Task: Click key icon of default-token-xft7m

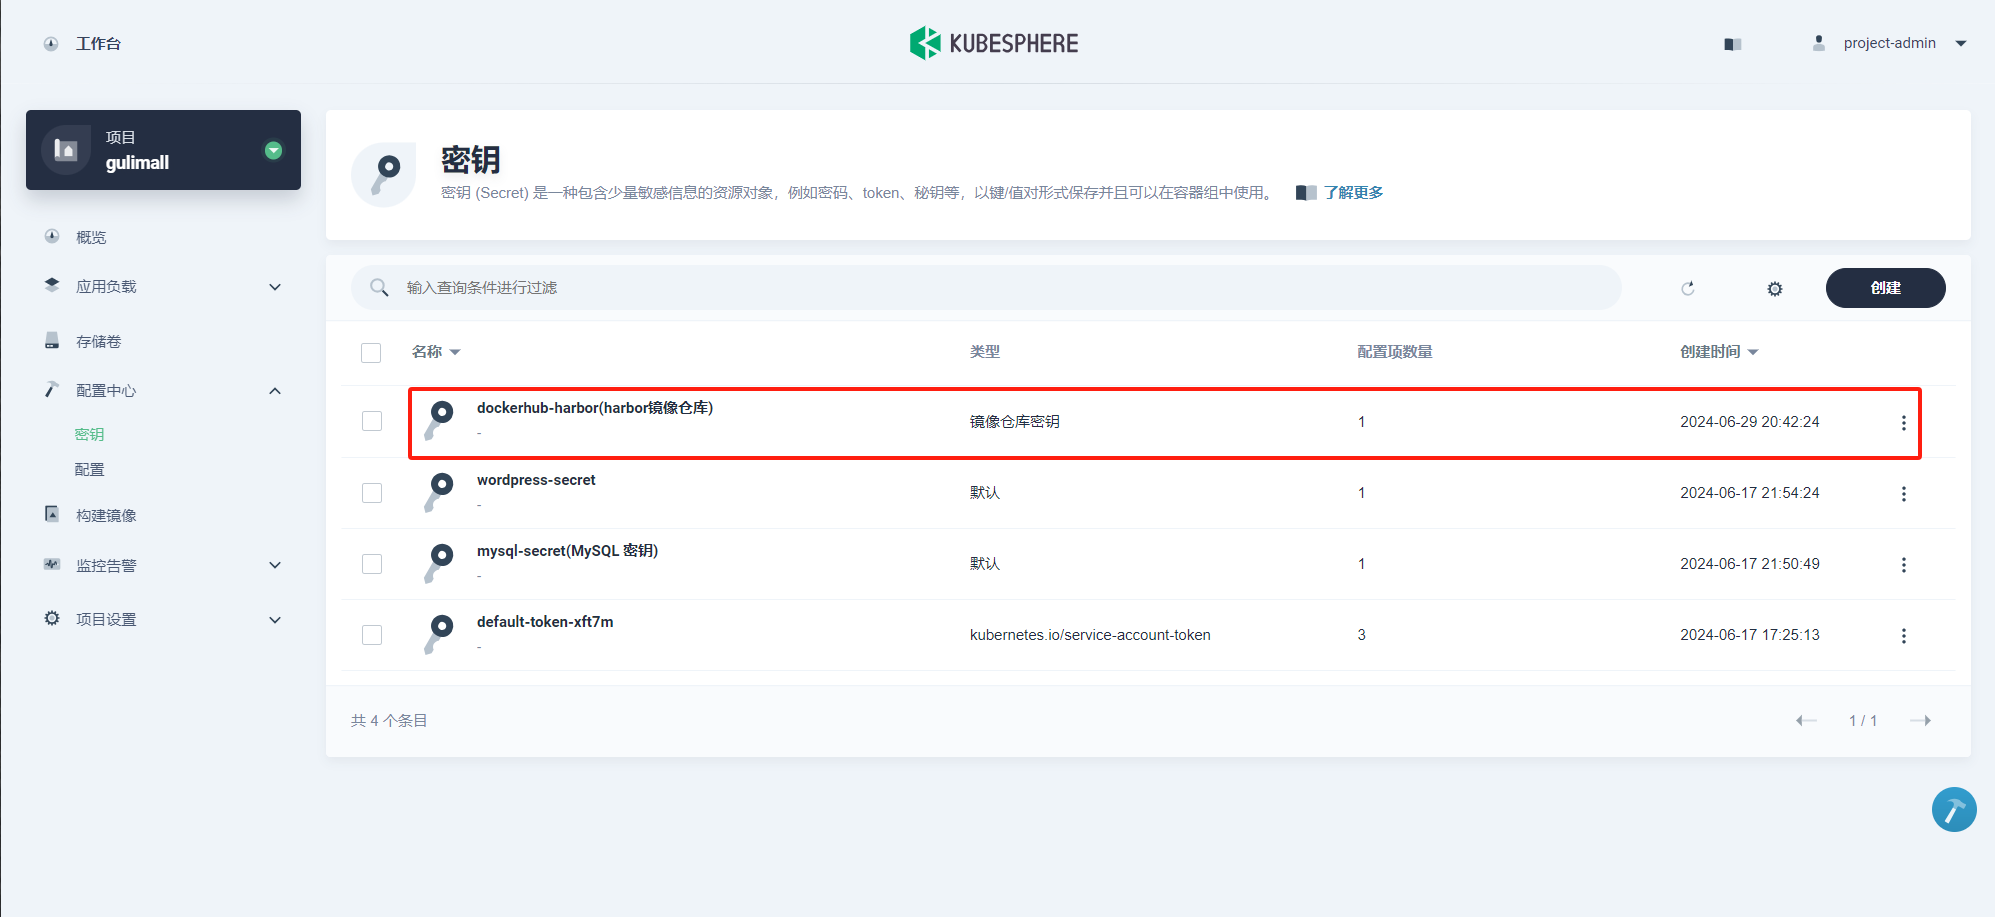Action: (x=439, y=634)
